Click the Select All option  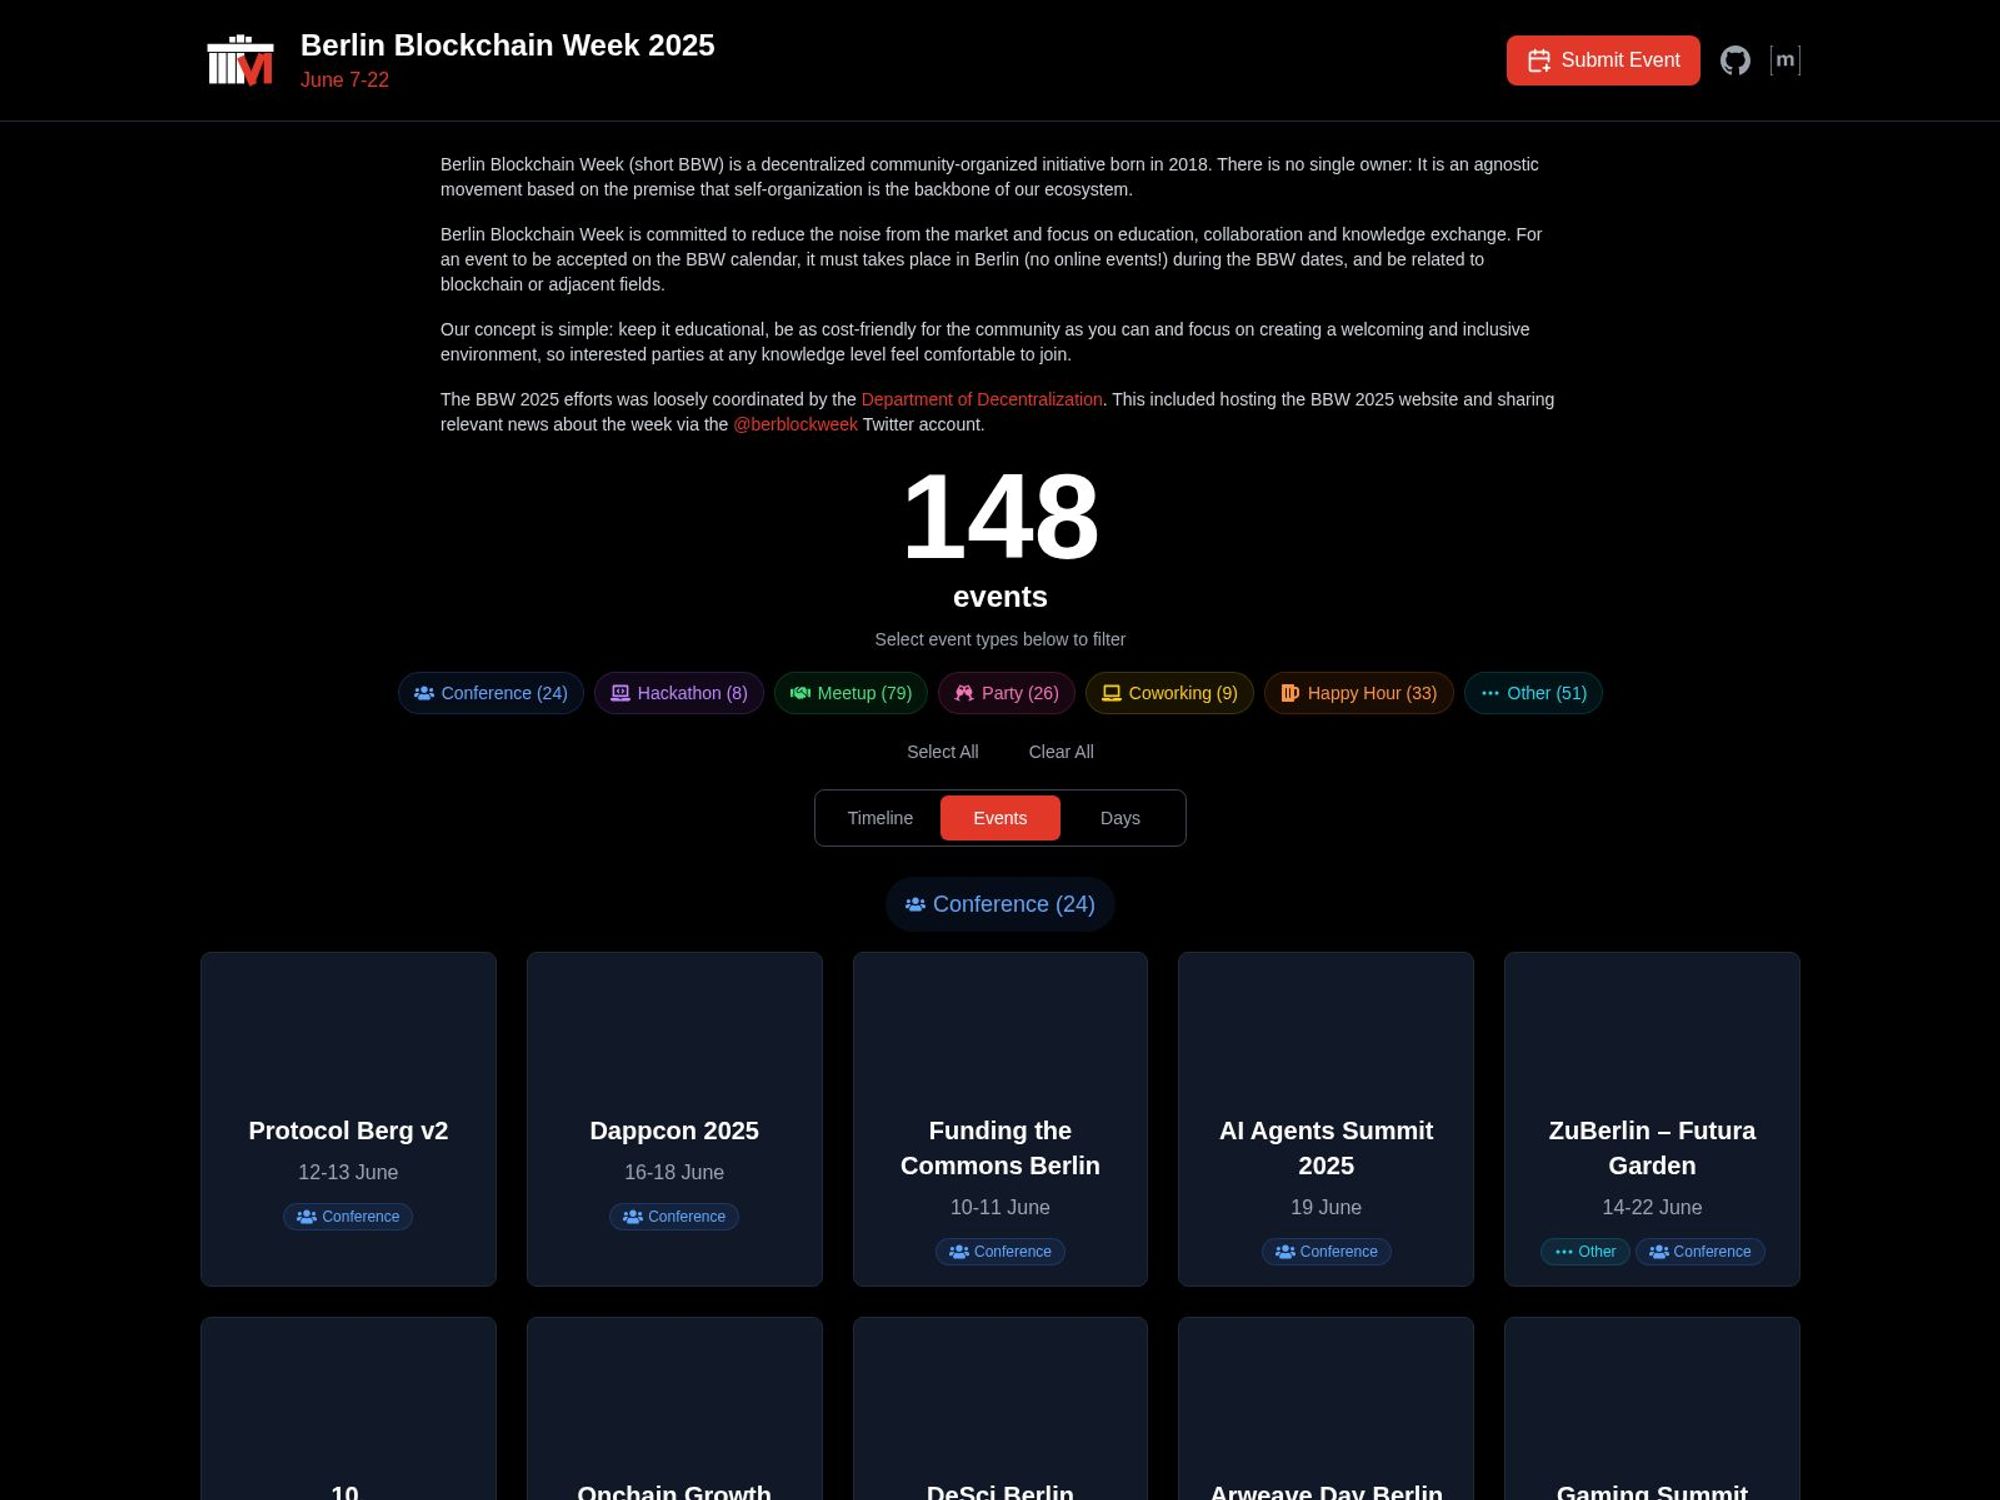click(x=942, y=751)
